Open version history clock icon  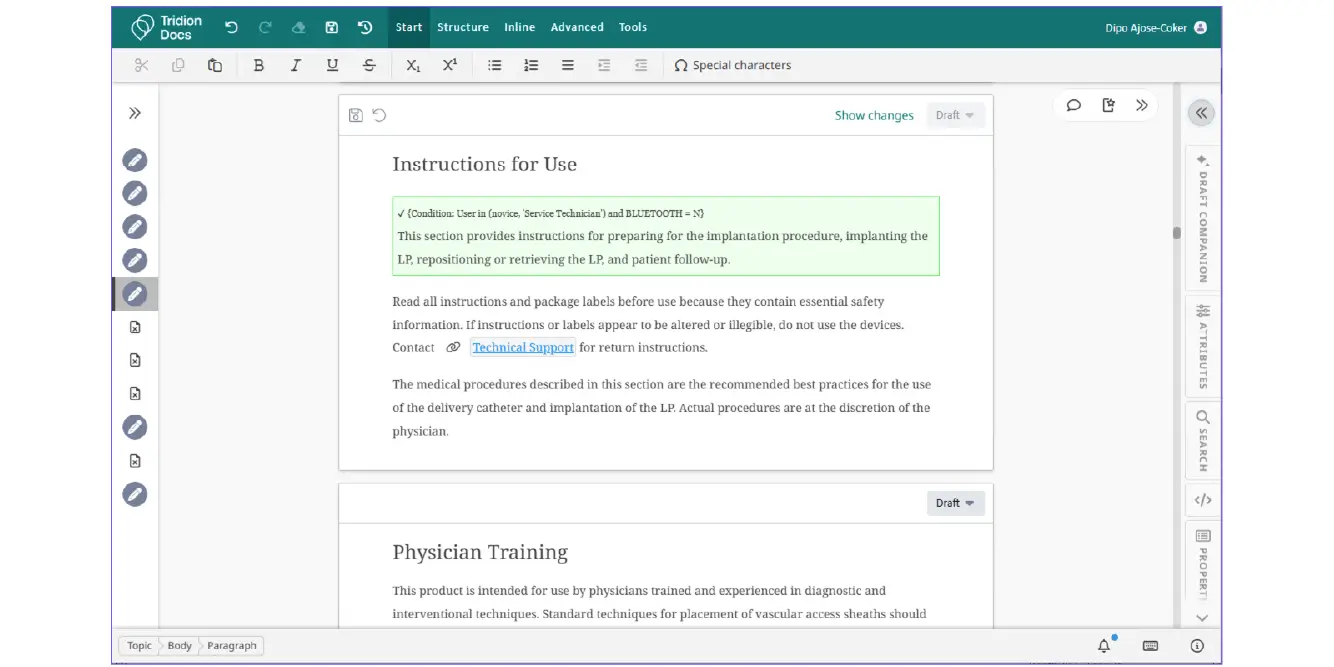pos(365,27)
